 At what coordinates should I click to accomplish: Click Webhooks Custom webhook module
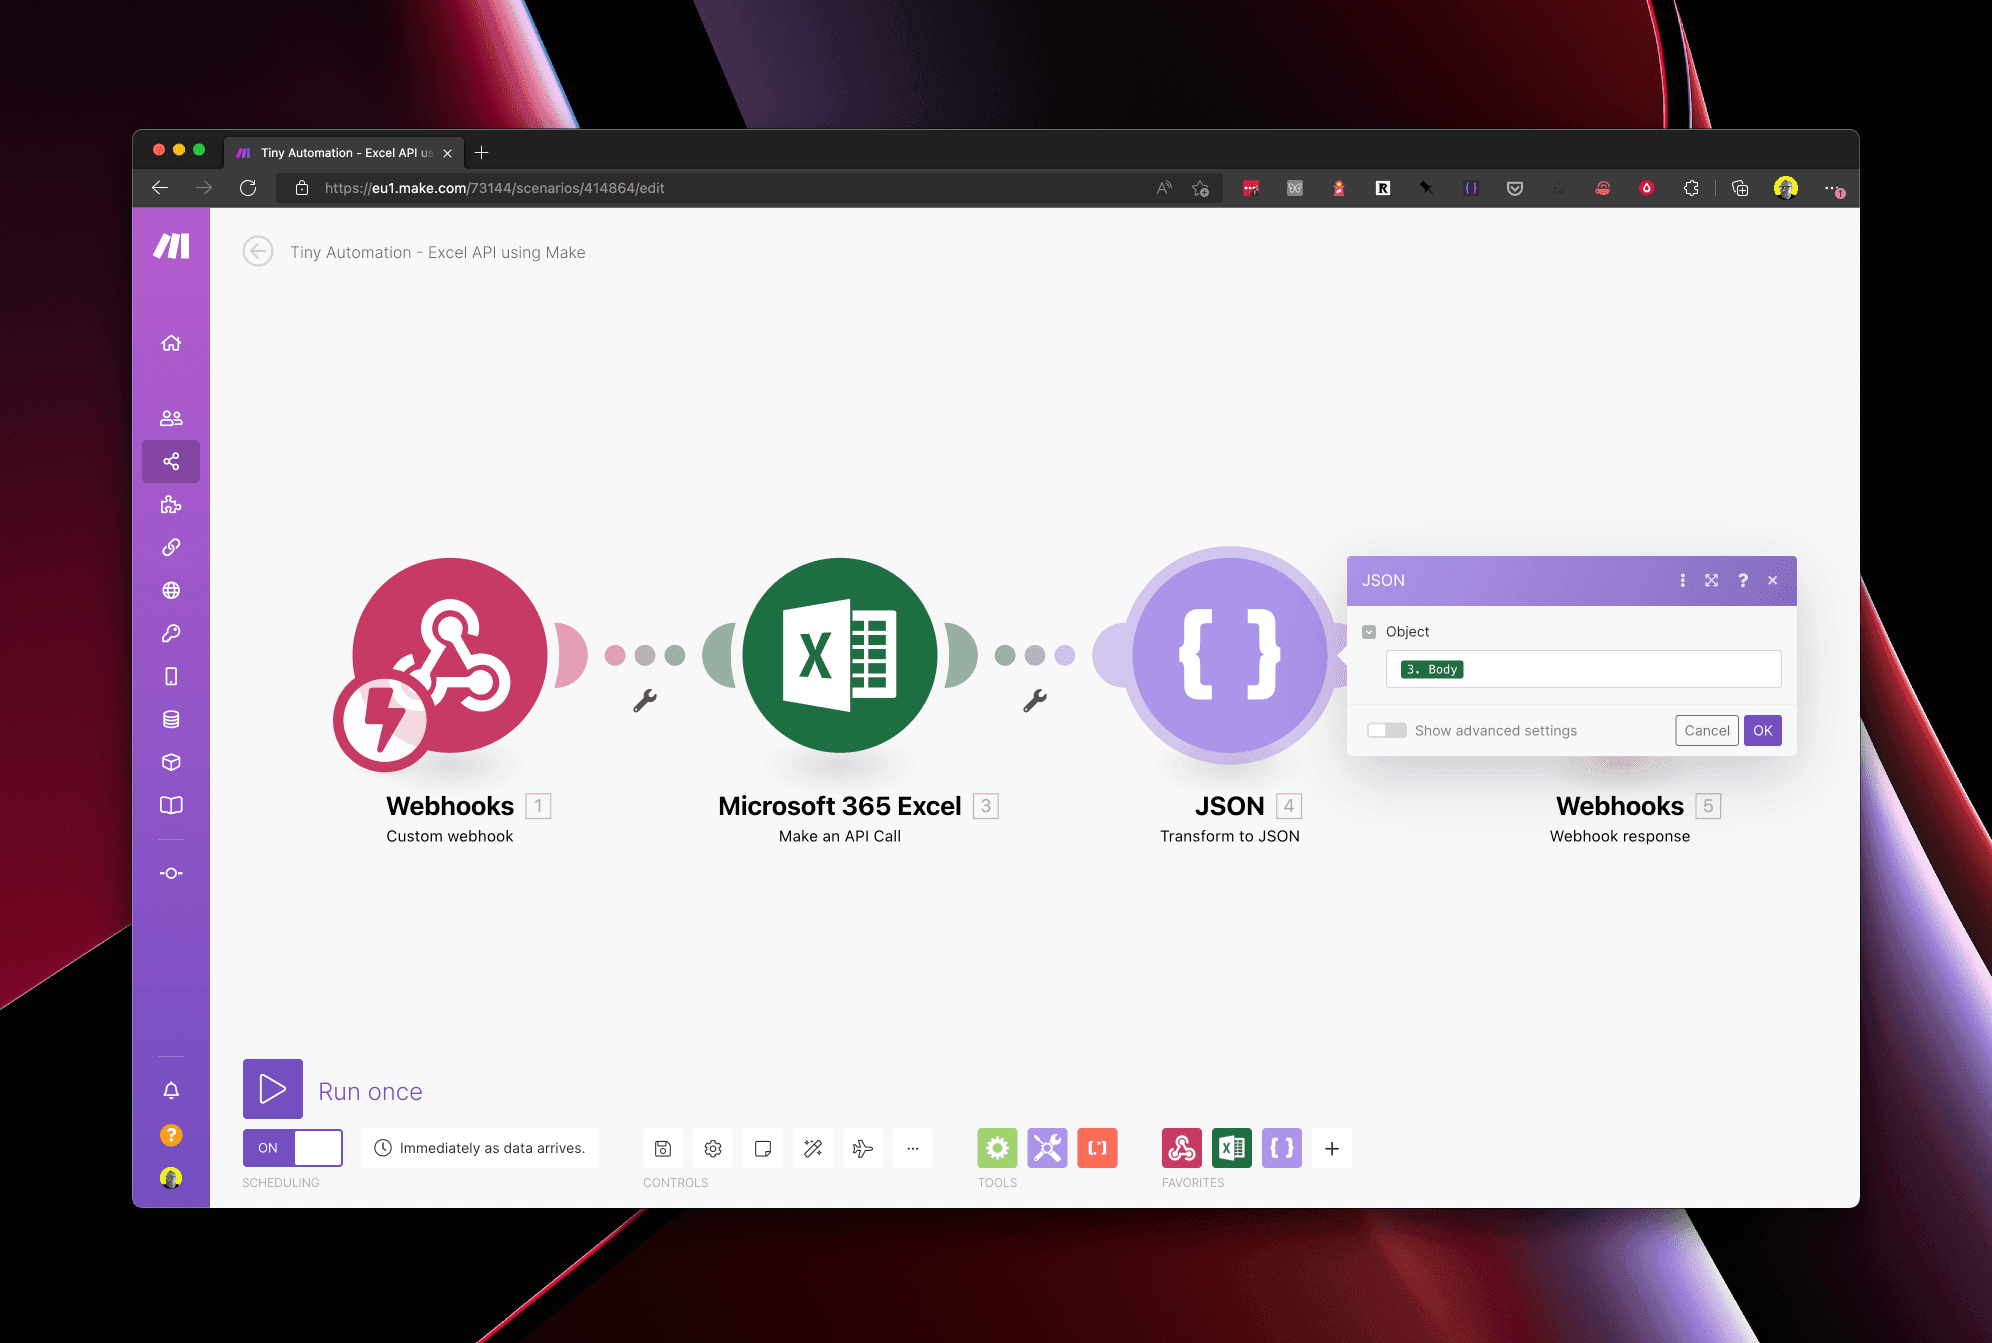click(x=449, y=655)
